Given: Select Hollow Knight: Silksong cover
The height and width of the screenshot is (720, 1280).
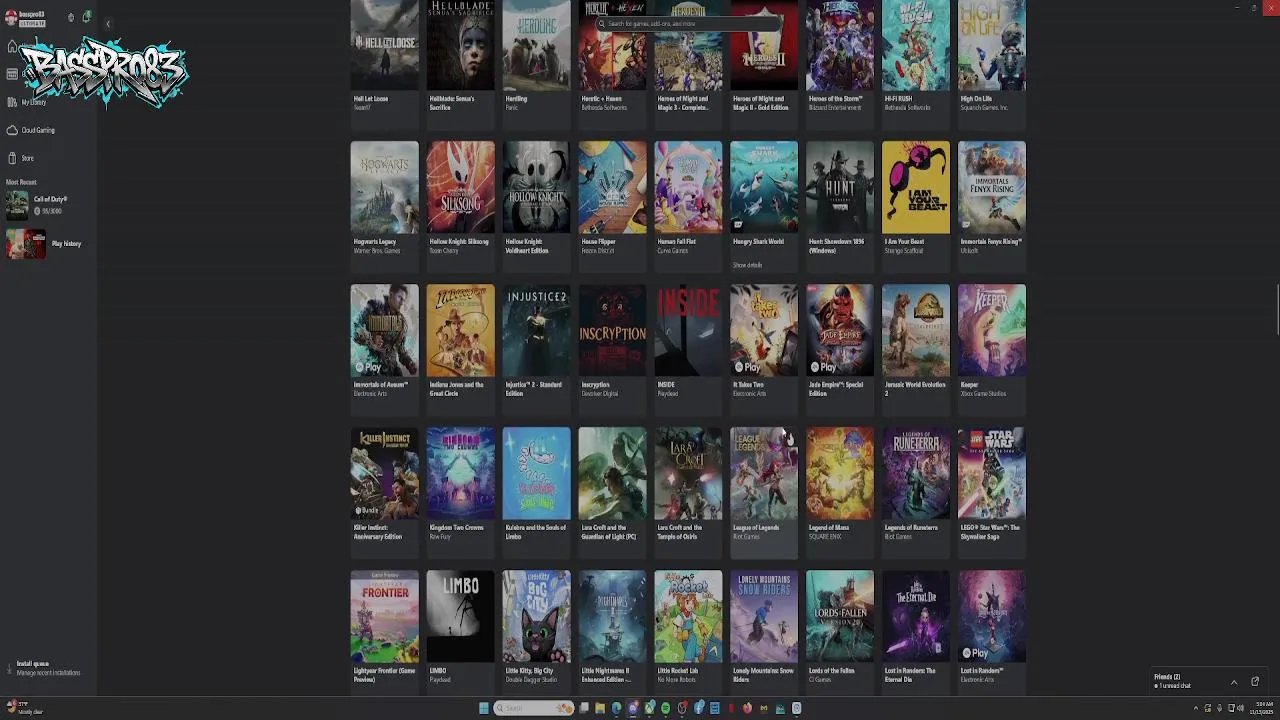Looking at the screenshot, I should coord(460,187).
